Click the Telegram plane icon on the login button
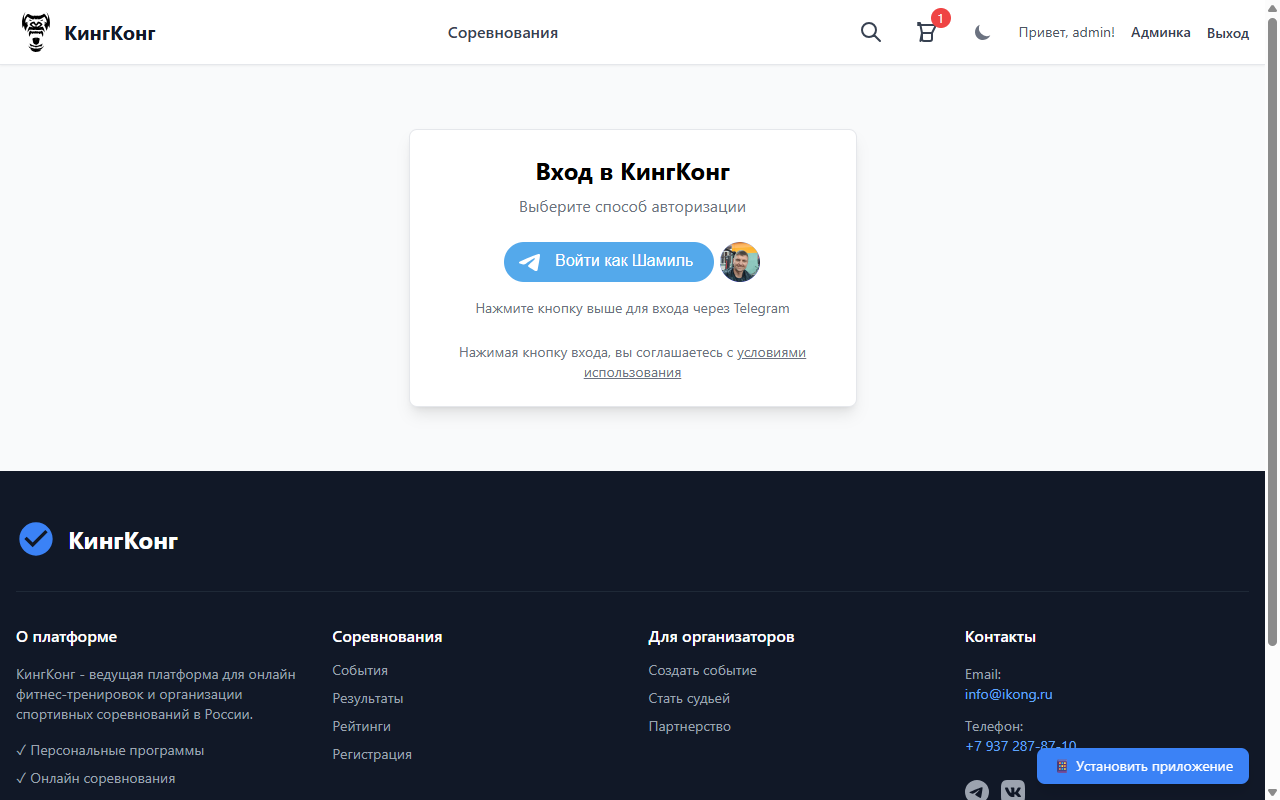 coord(529,262)
